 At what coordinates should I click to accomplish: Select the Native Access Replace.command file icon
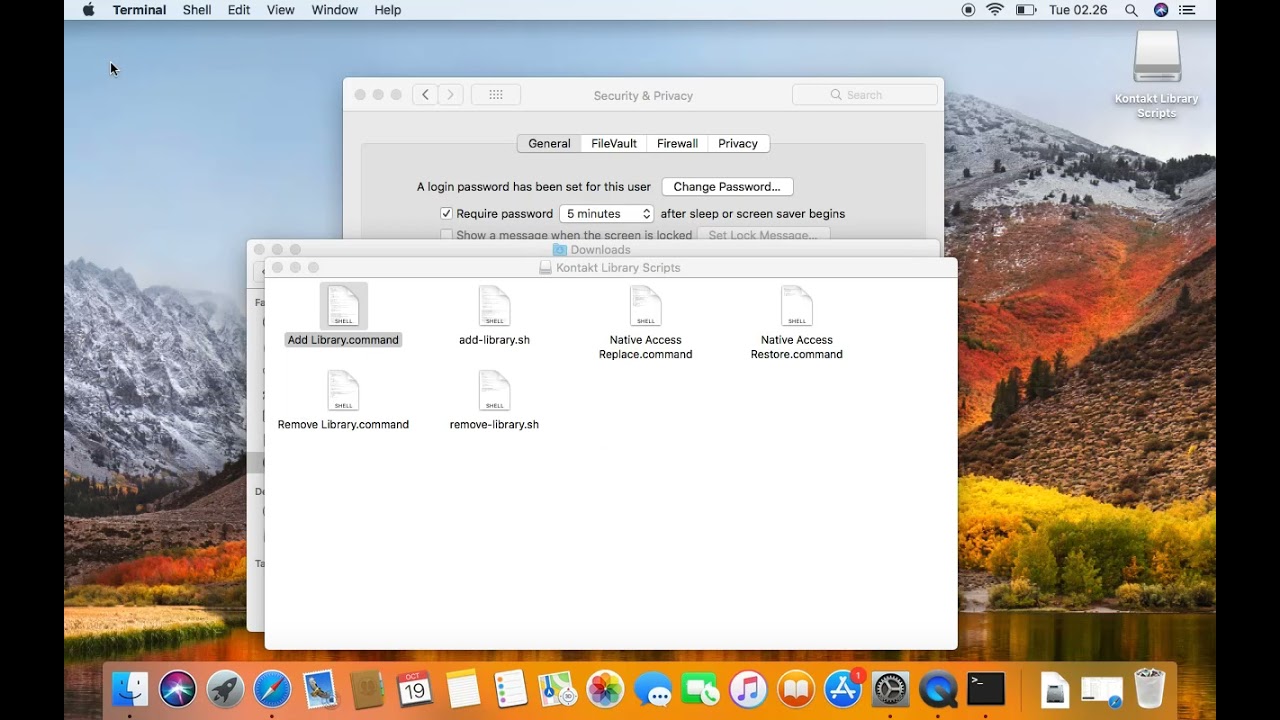point(645,306)
